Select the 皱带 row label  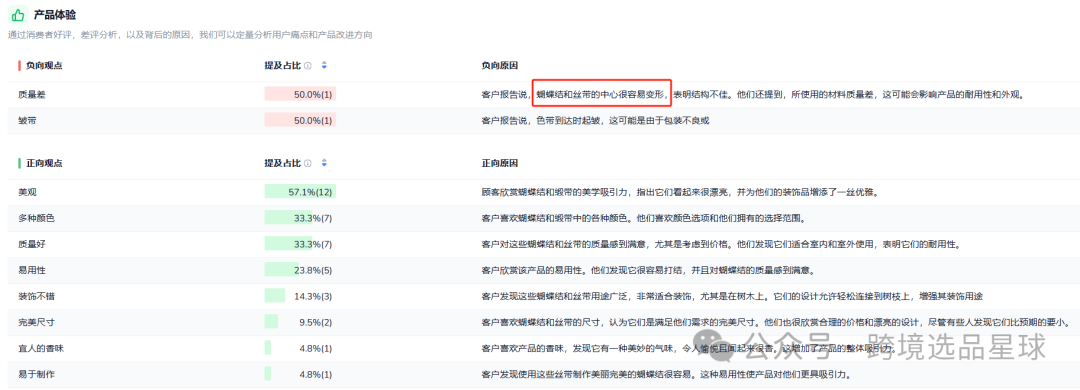tap(28, 121)
